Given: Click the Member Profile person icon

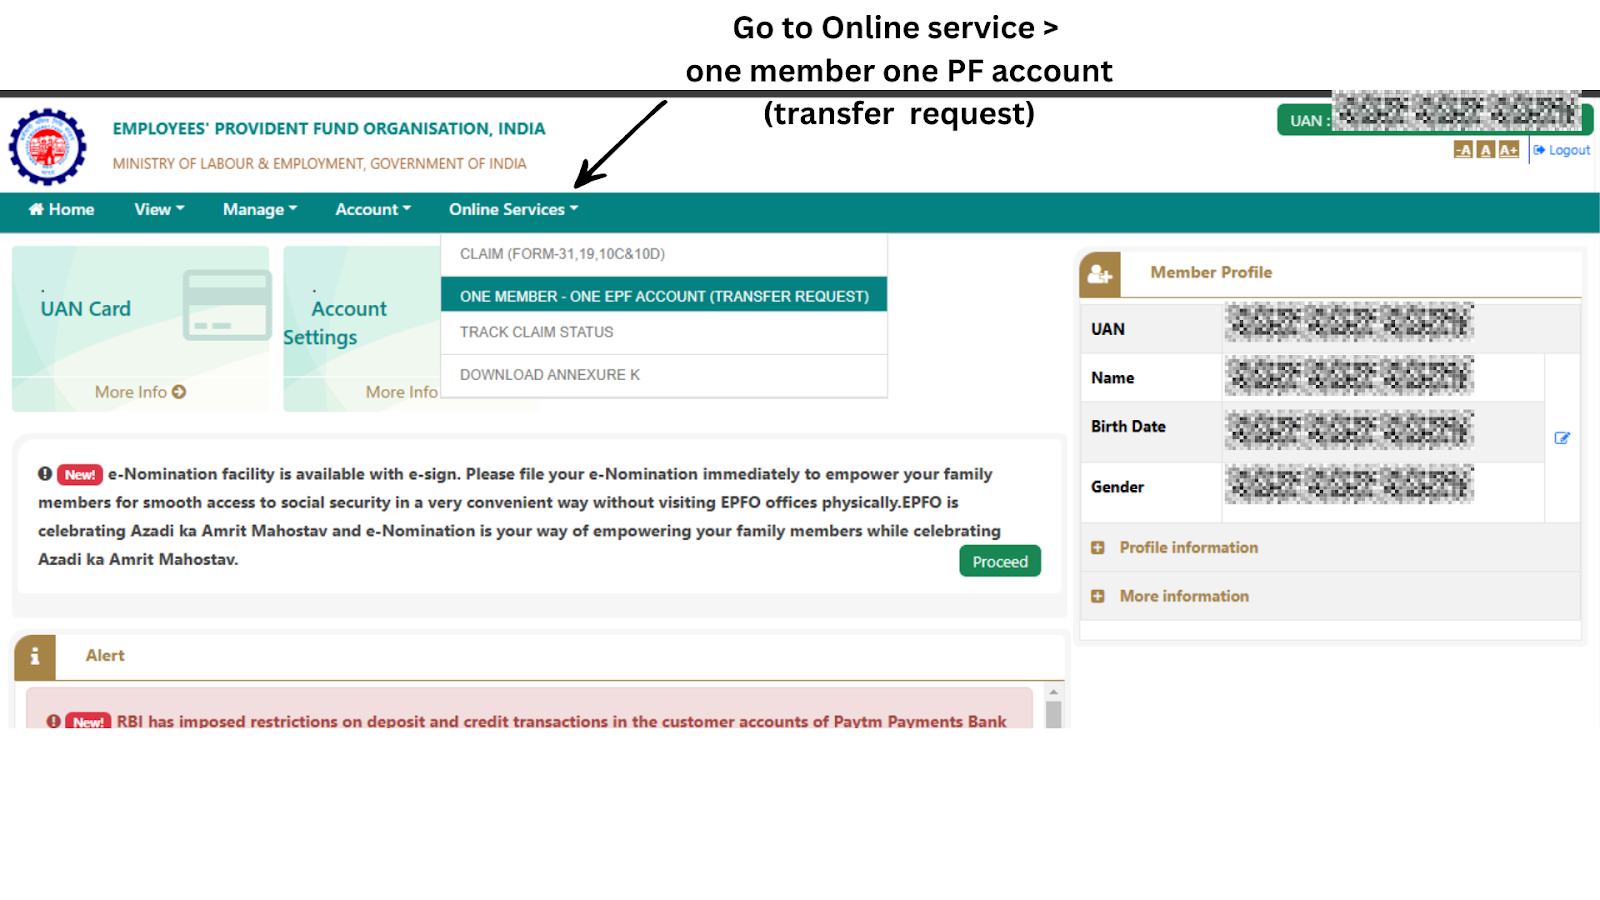Looking at the screenshot, I should coord(1100,272).
